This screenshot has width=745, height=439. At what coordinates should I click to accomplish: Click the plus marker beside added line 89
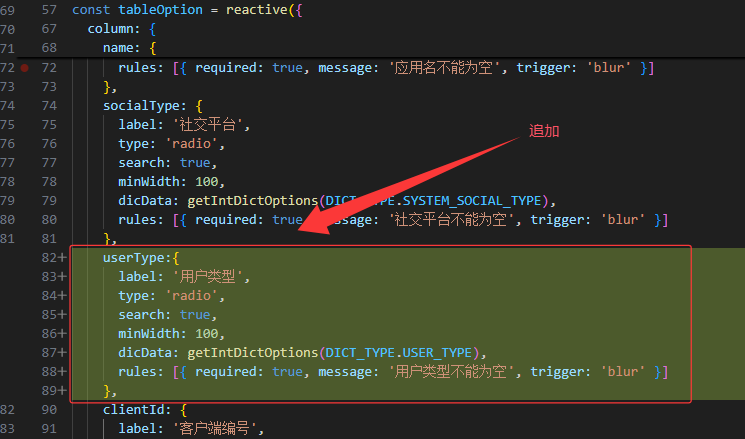[61, 390]
